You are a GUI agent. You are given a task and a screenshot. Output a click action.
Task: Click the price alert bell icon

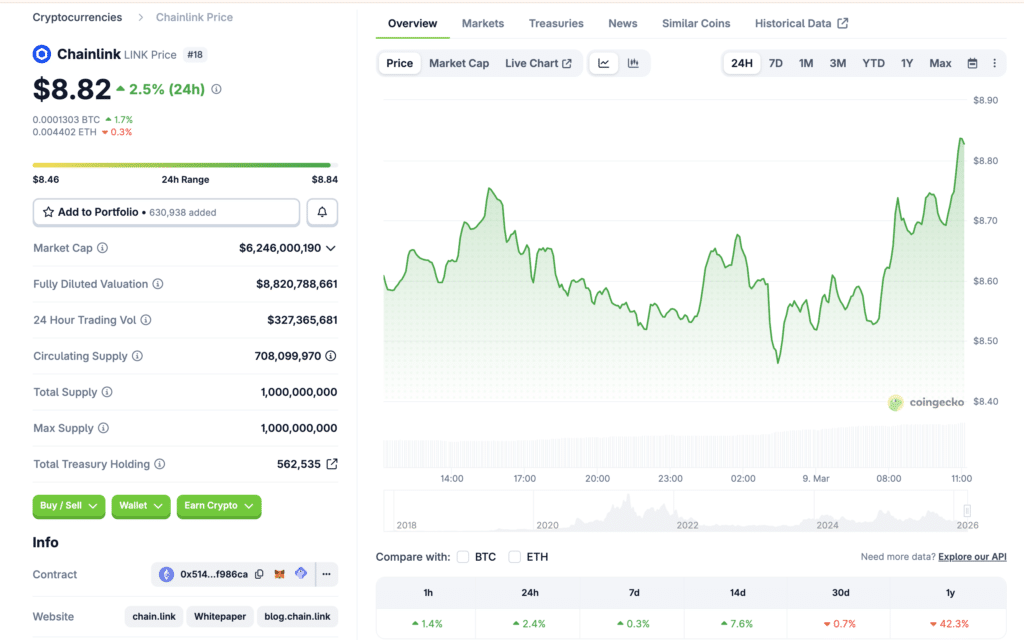coord(322,212)
